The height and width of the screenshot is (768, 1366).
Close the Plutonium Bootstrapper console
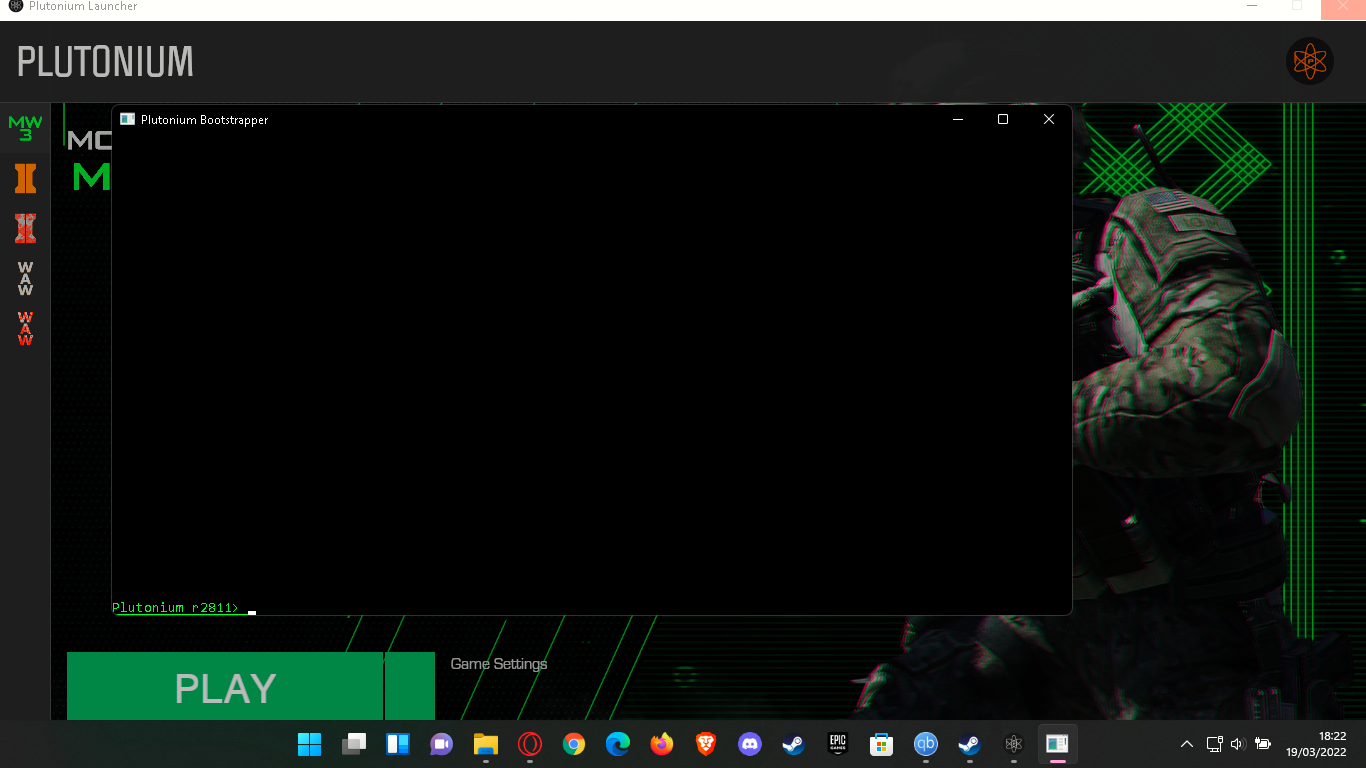point(1049,119)
